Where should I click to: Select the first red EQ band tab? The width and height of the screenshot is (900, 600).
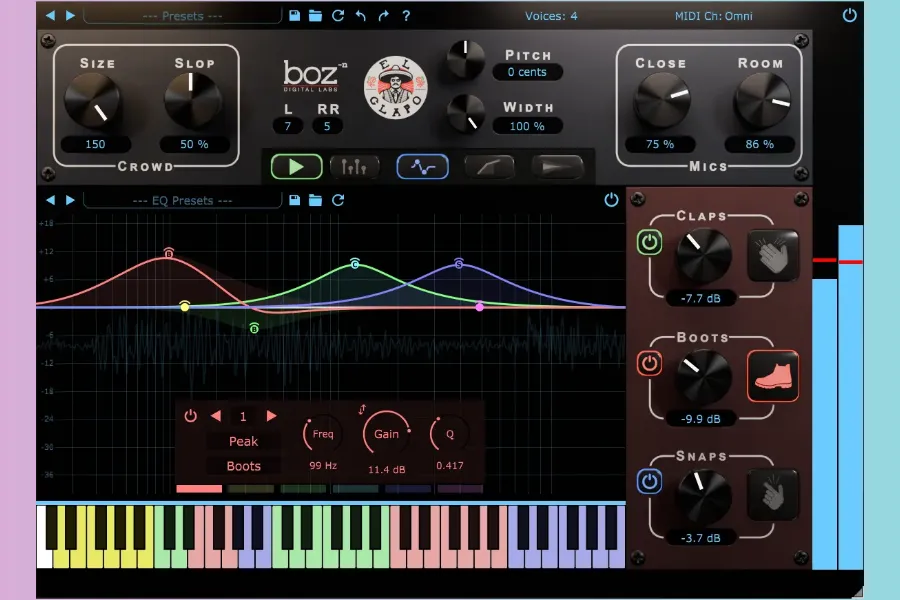click(198, 489)
